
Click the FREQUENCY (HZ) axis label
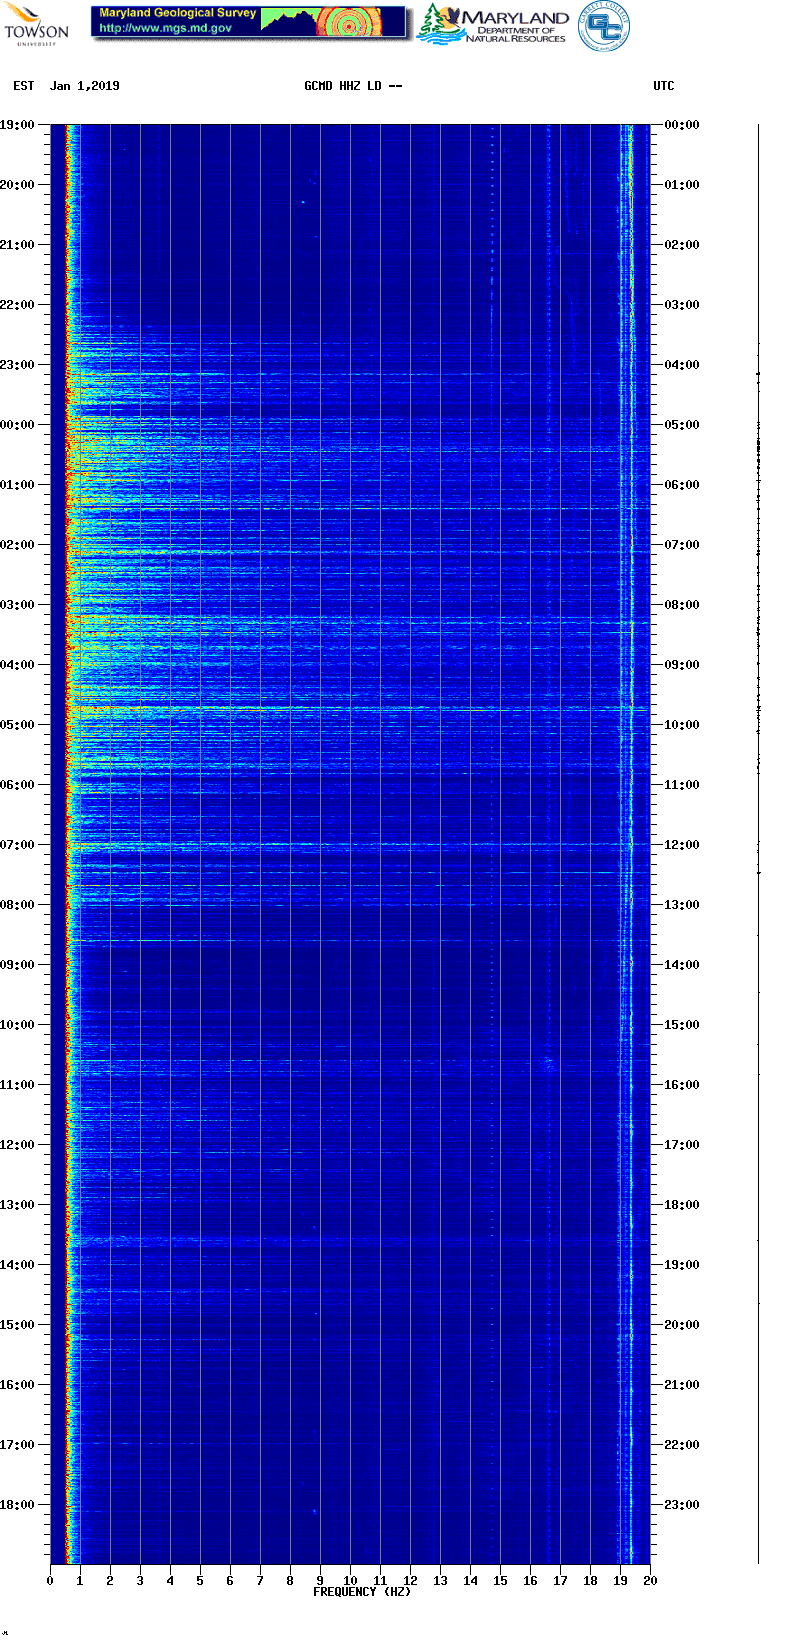click(362, 1592)
